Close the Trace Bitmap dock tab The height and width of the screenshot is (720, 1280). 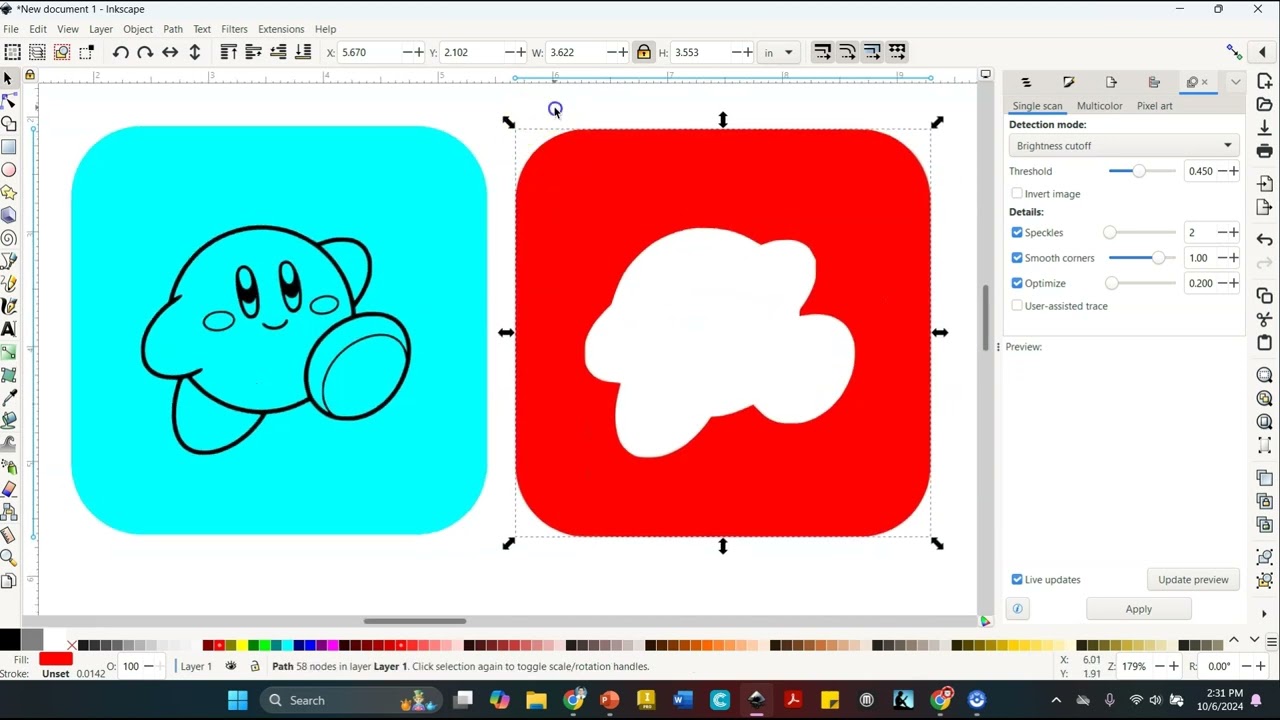(1205, 82)
